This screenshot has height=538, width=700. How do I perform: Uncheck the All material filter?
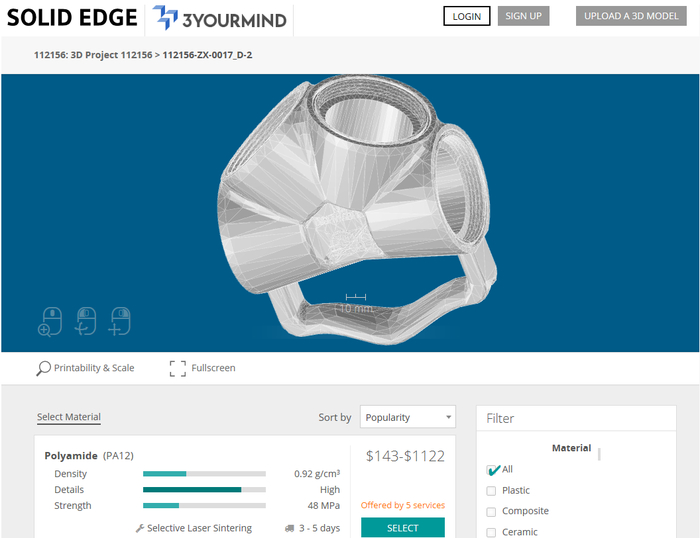[x=491, y=470]
